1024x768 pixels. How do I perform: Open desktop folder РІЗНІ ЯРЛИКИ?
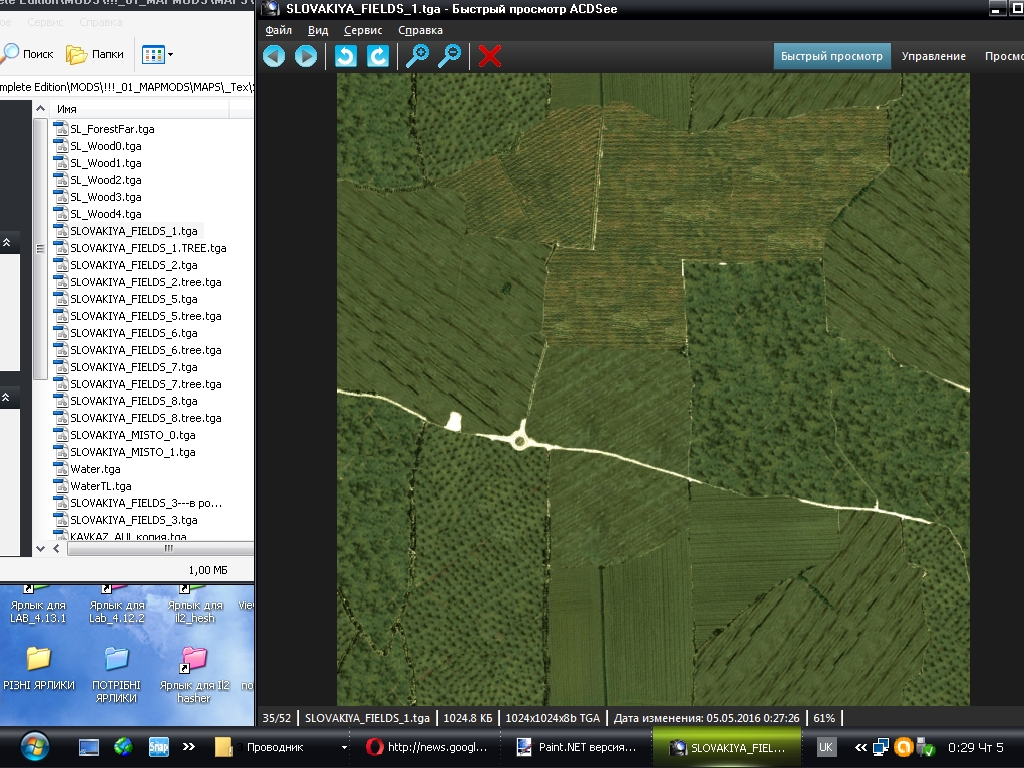39,668
